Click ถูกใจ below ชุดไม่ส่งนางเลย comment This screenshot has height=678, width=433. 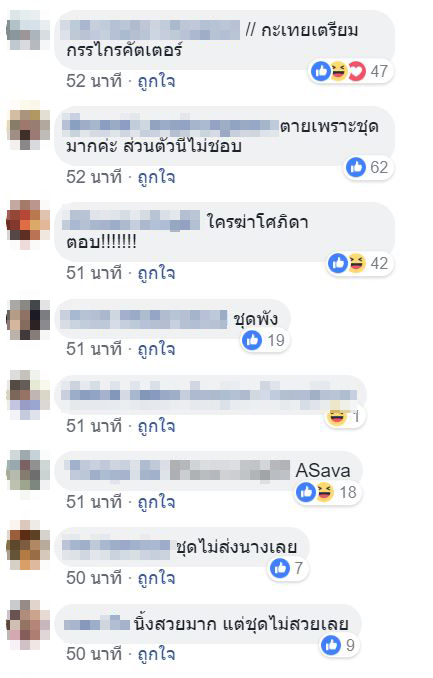tap(156, 578)
